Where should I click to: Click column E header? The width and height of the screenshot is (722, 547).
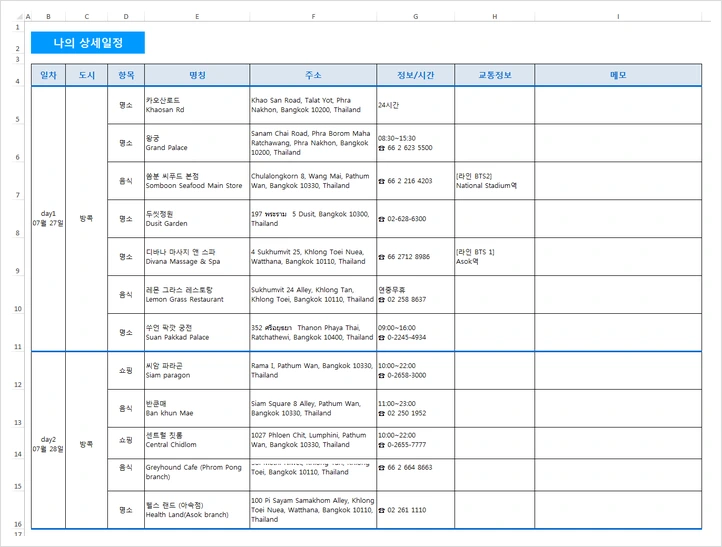197,17
